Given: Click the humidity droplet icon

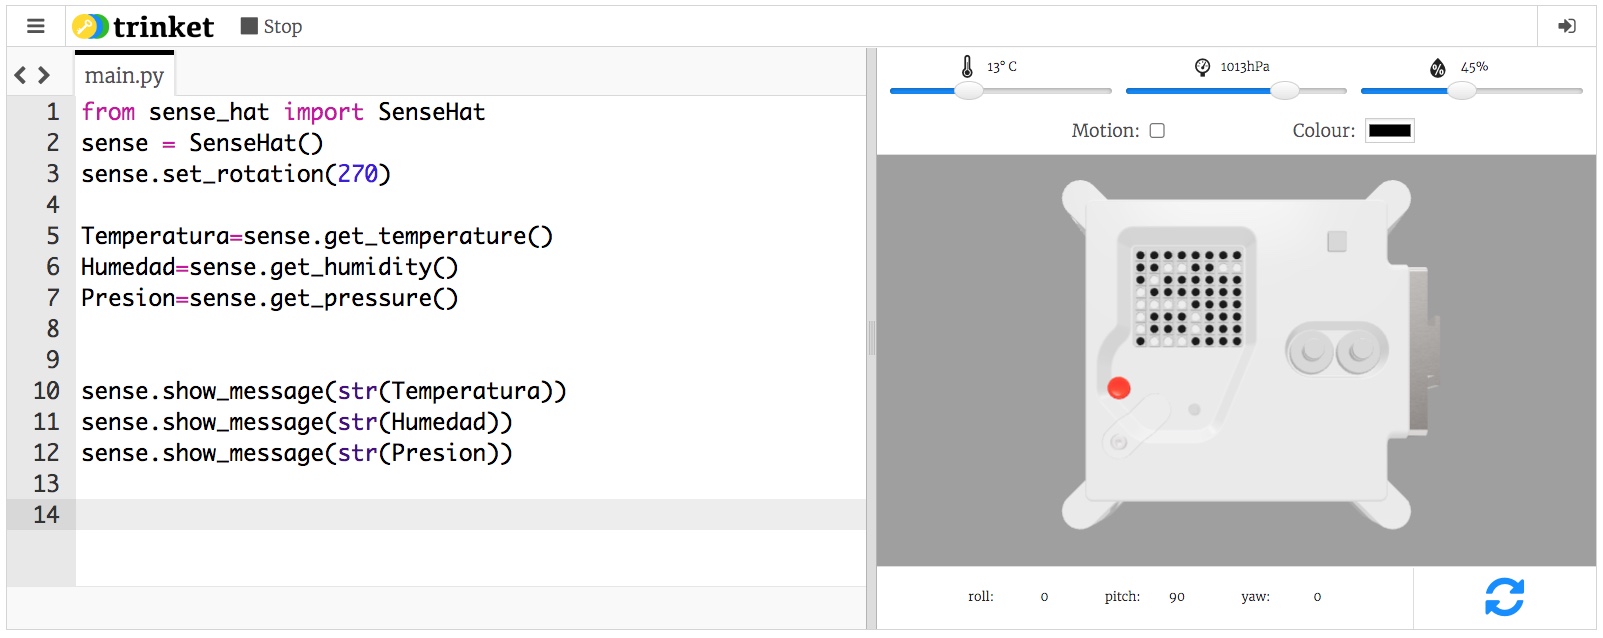Looking at the screenshot, I should click(x=1437, y=68).
